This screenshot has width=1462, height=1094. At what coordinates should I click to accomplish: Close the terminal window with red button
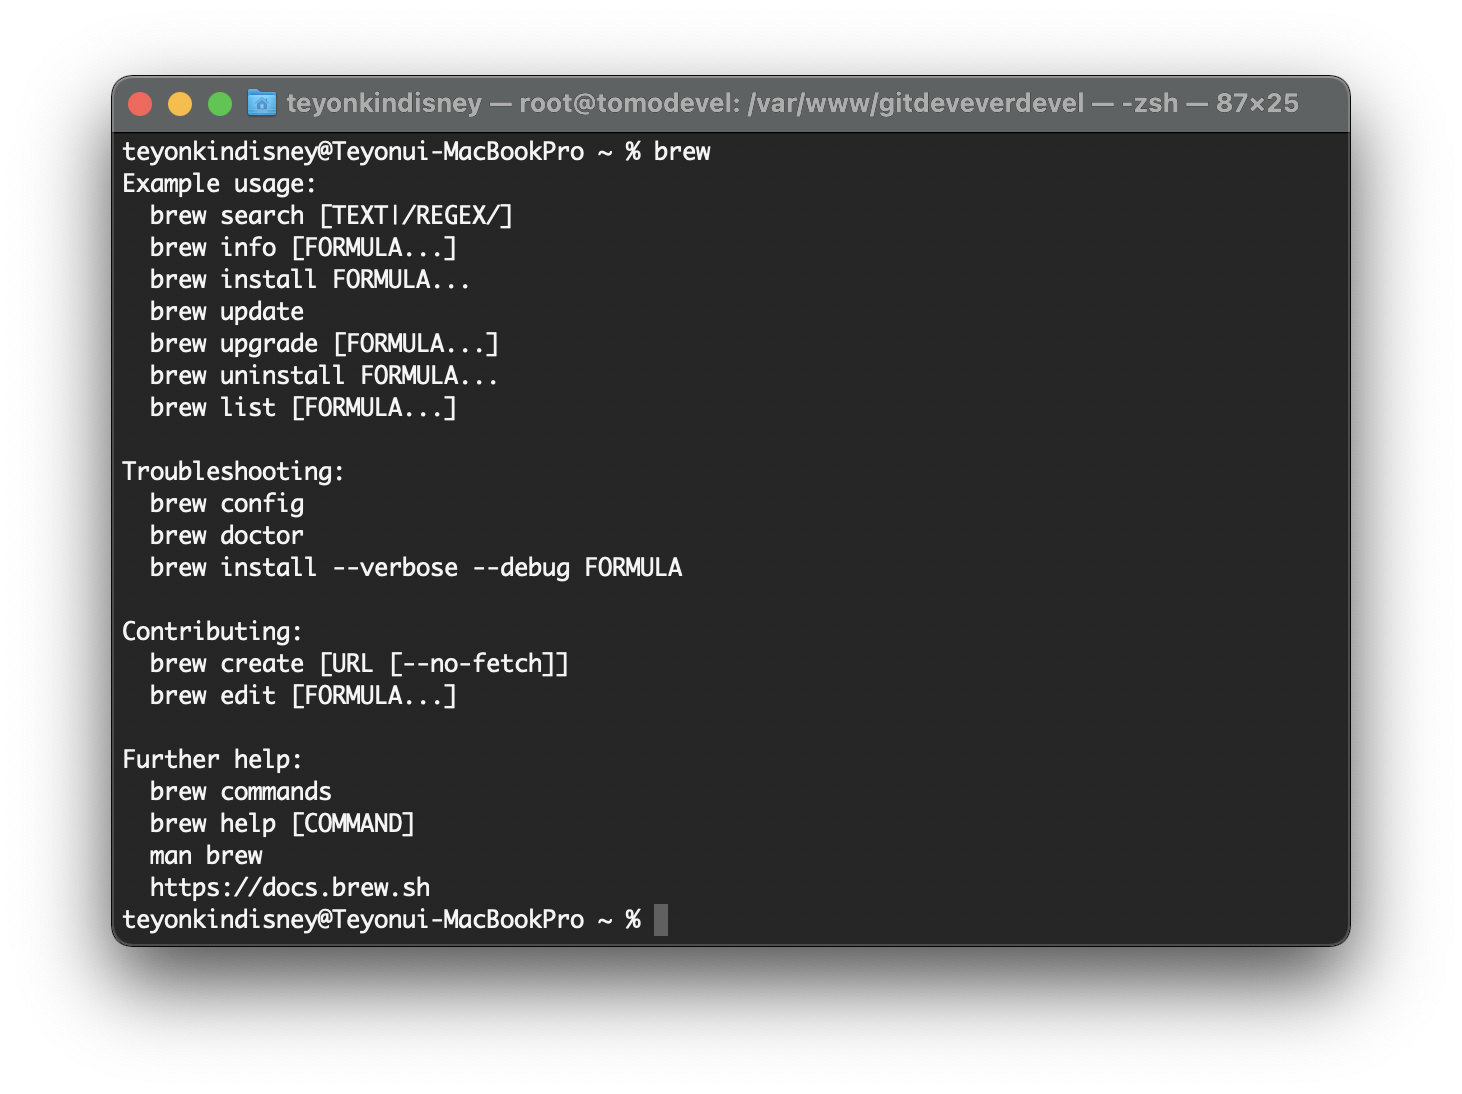(140, 103)
